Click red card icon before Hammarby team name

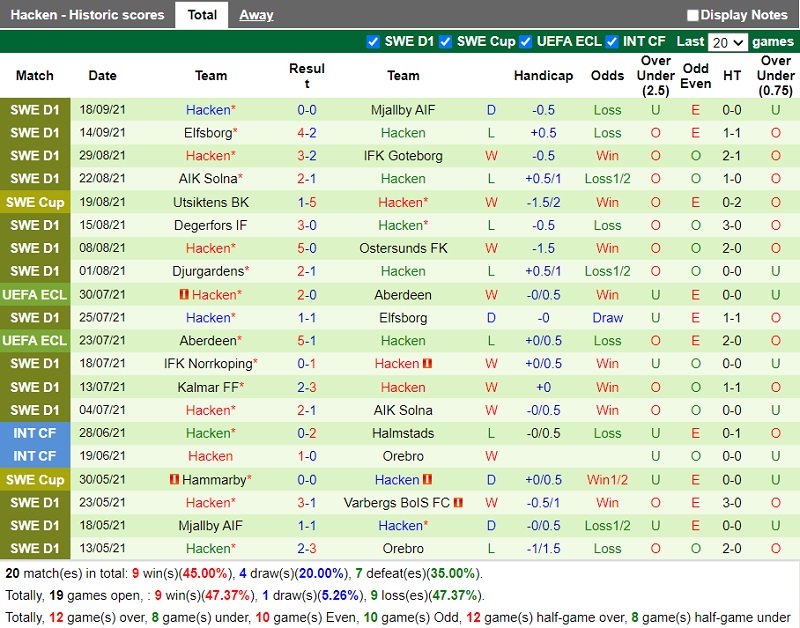tap(174, 480)
